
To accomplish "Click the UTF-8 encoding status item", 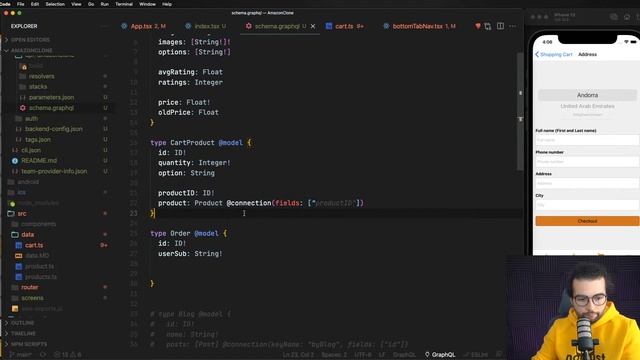I will point(362,355).
